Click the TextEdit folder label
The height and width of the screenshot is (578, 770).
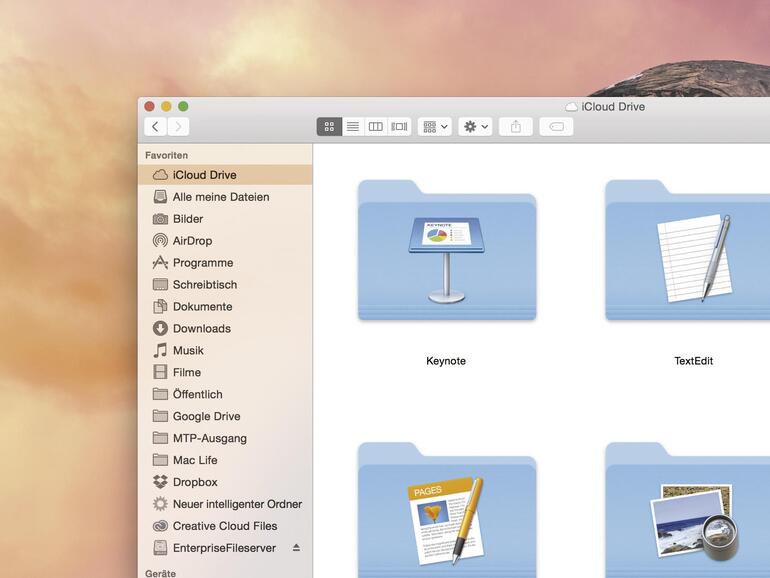[x=693, y=361]
